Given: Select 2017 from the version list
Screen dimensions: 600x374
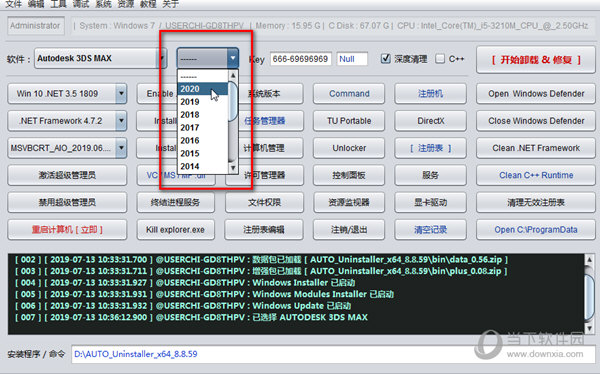Looking at the screenshot, I should pos(203,127).
